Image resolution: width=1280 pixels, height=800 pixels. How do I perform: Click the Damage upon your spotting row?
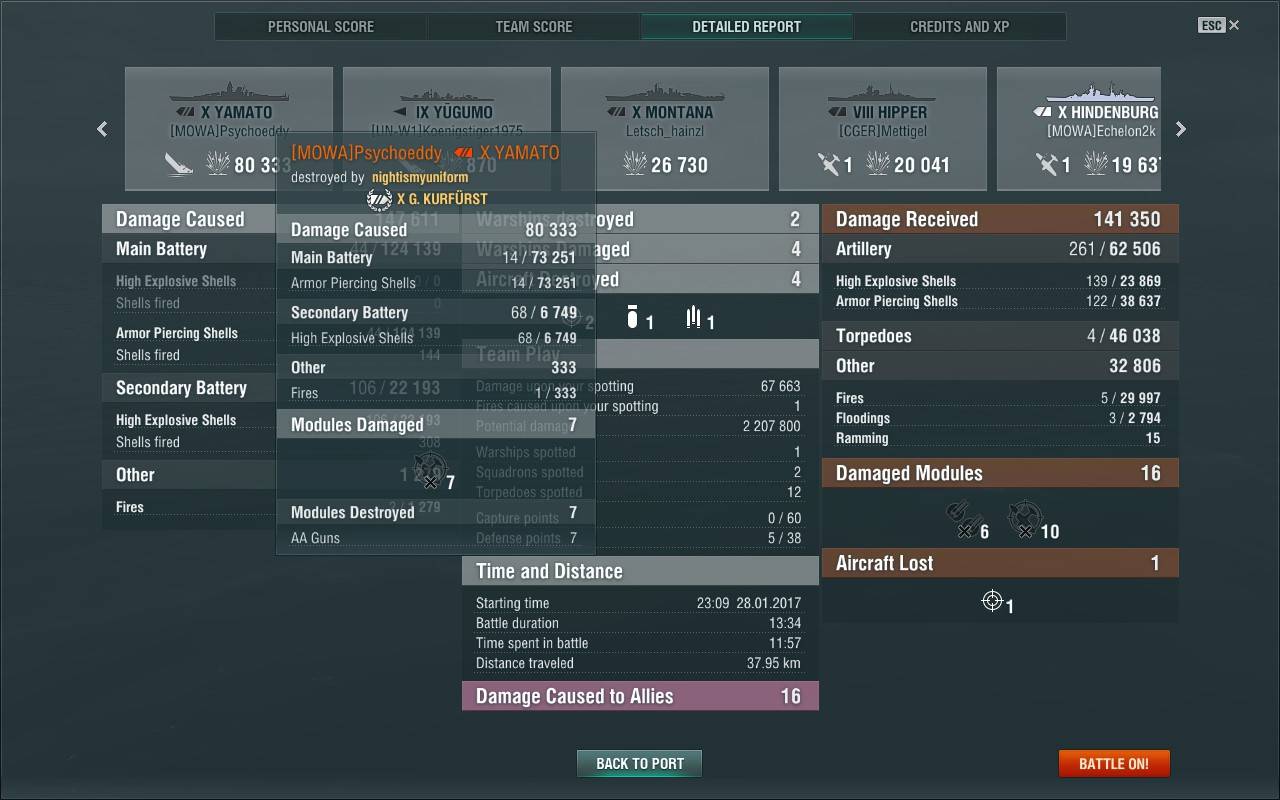click(640, 386)
